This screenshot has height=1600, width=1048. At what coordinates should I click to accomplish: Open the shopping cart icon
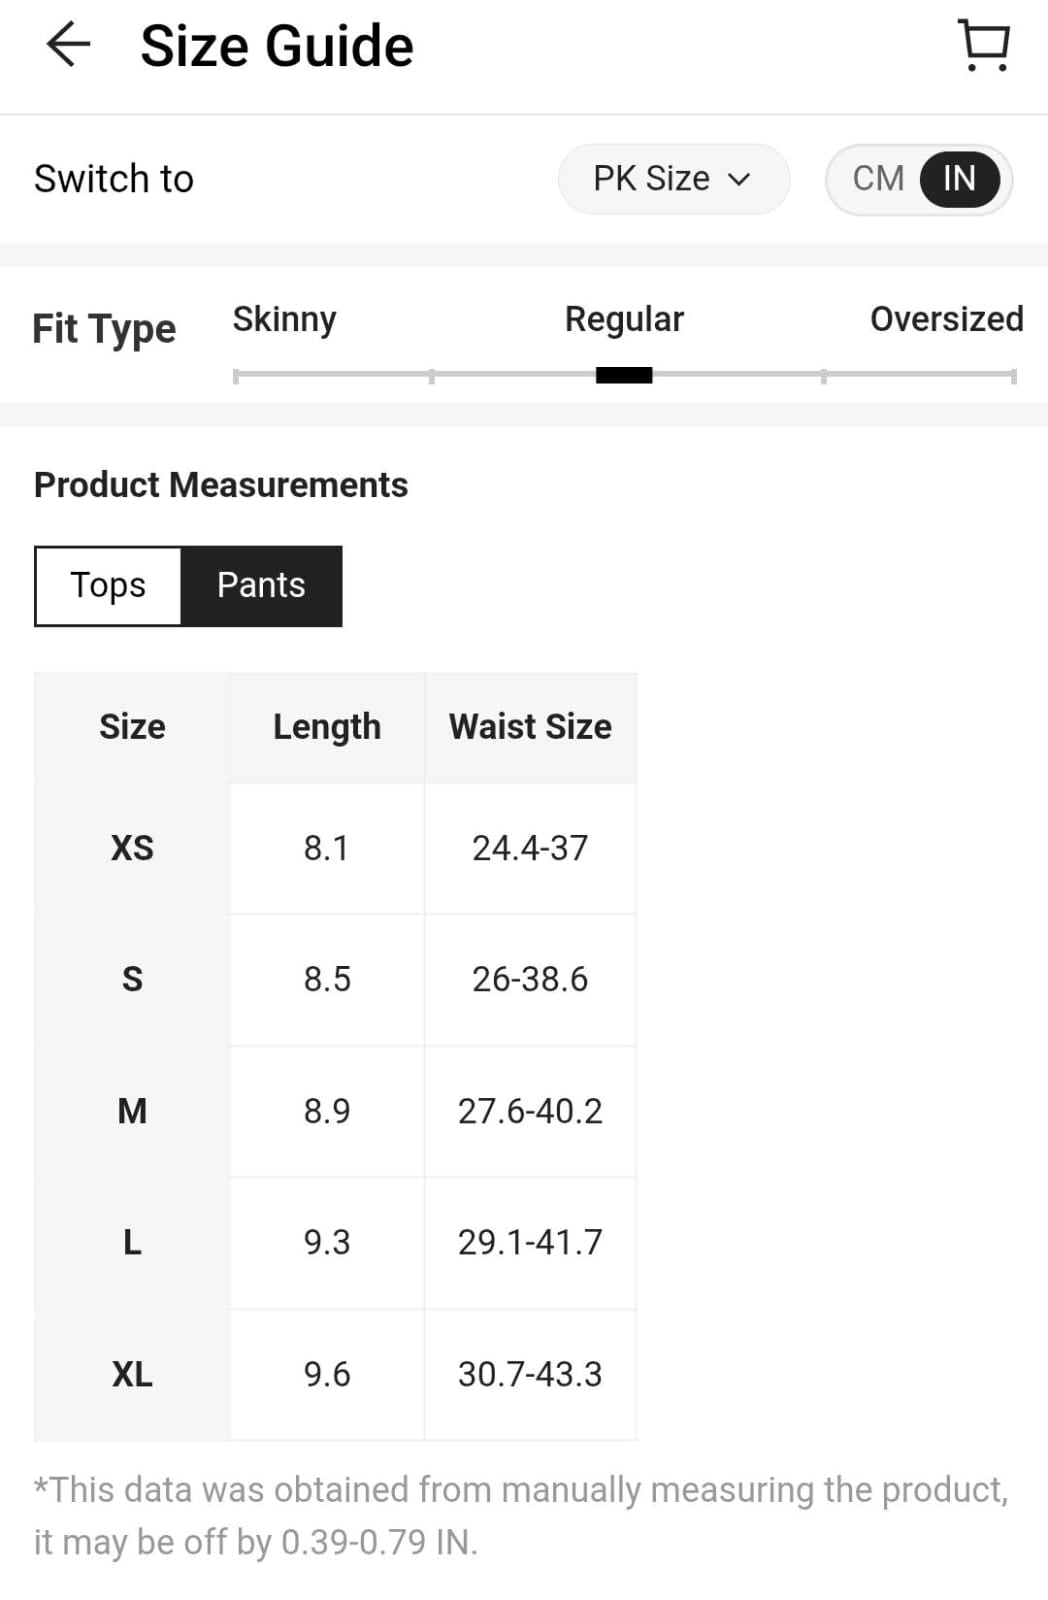(984, 46)
